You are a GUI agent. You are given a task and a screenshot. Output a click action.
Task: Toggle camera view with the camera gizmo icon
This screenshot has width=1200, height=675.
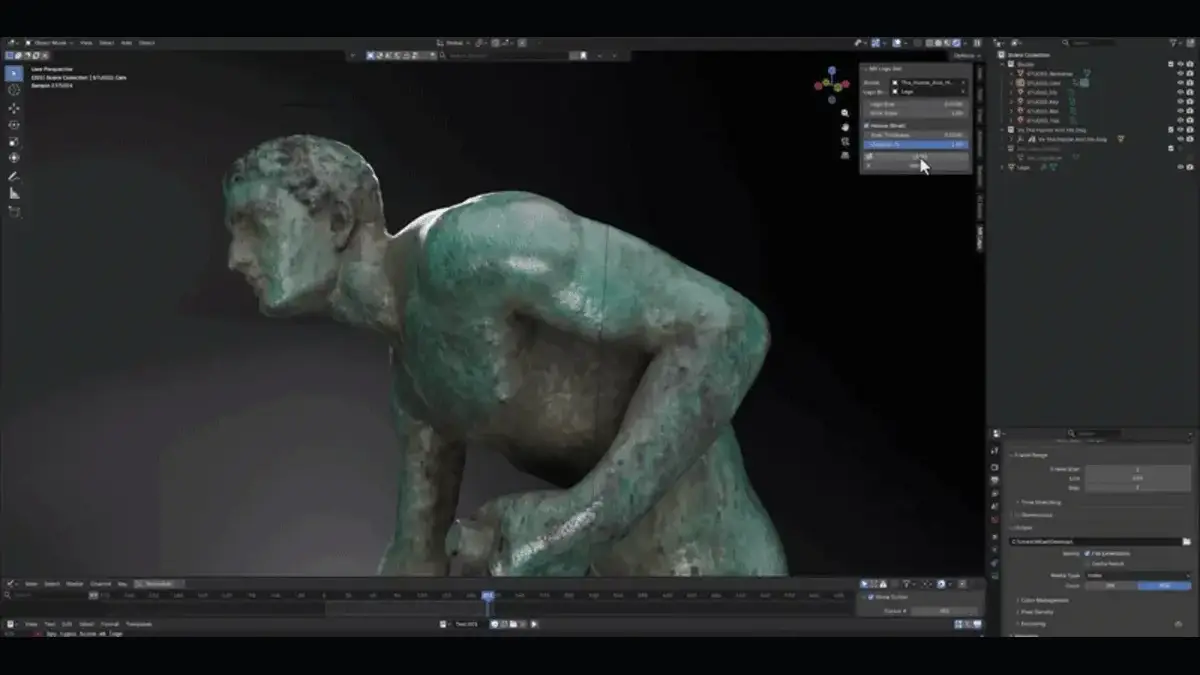(845, 141)
